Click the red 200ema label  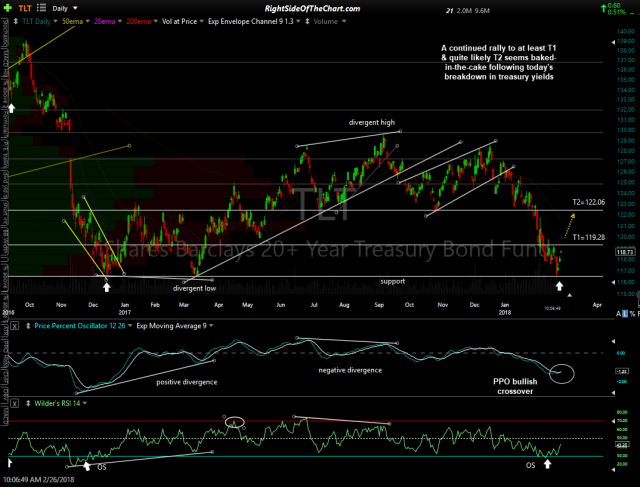click(138, 21)
